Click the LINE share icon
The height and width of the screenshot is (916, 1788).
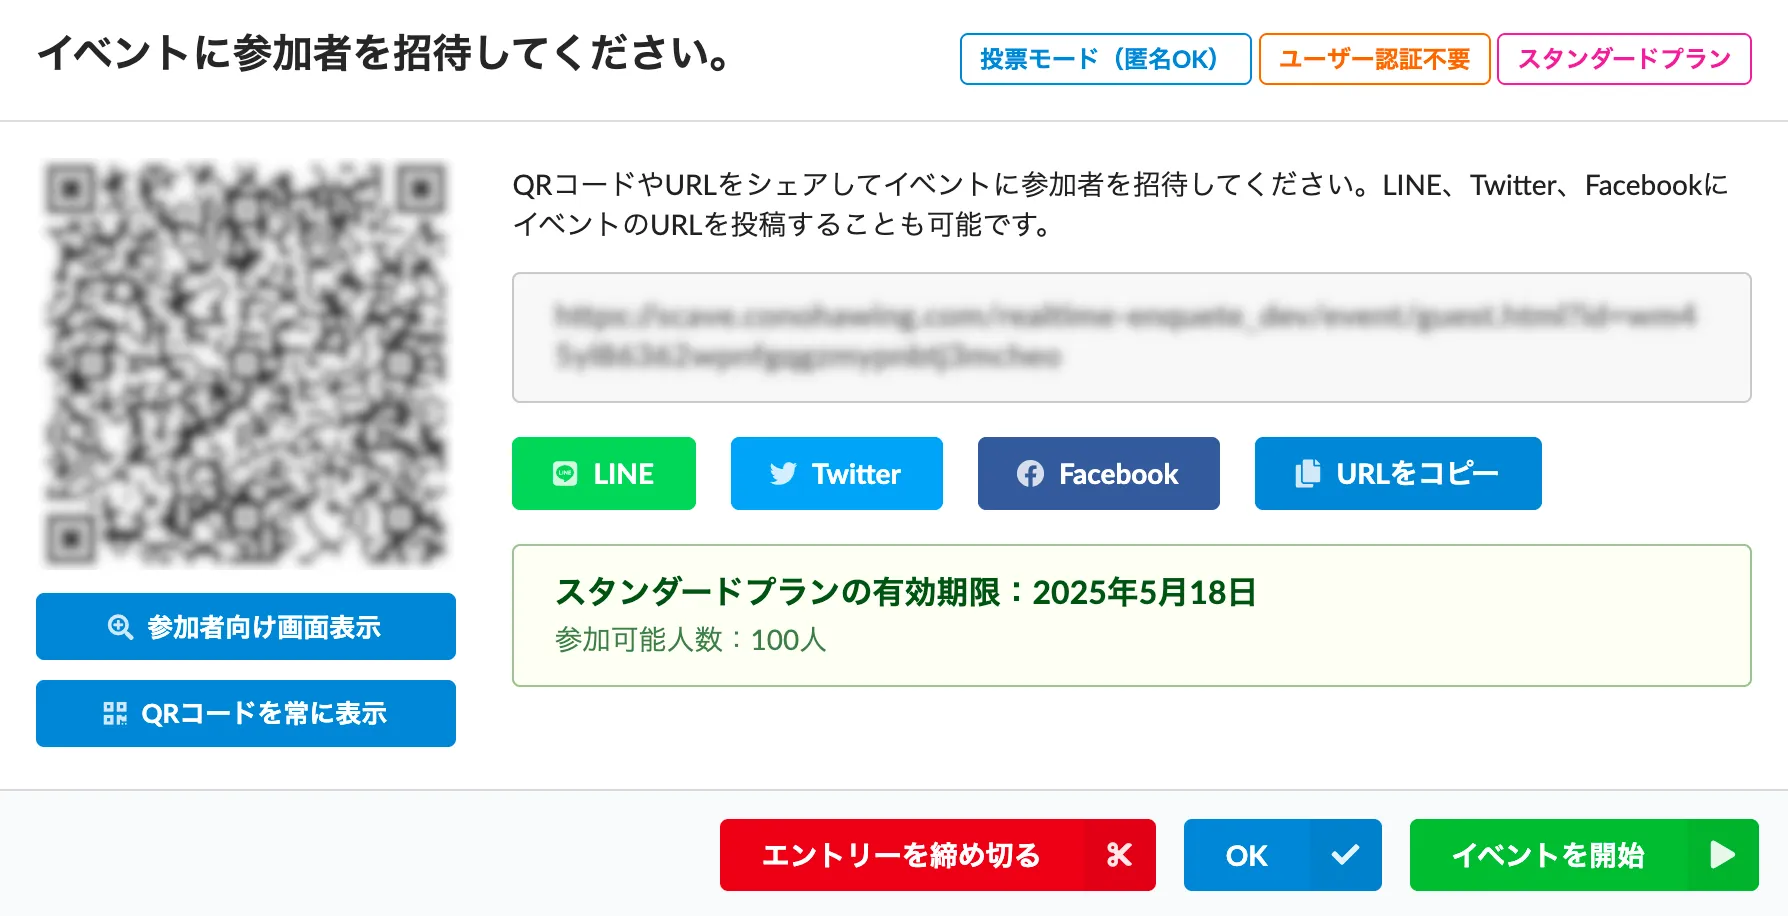[x=566, y=474]
